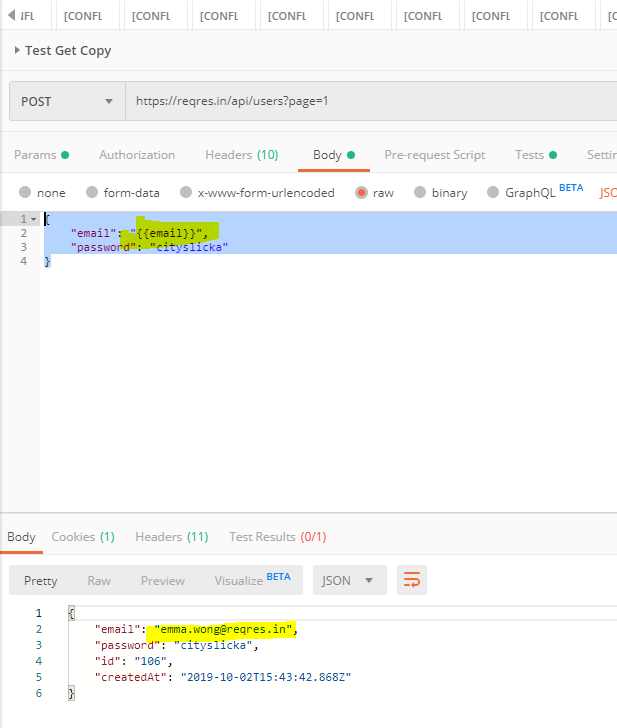Click the emma.wong@reqres.in response value
The height and width of the screenshot is (728, 617).
pos(223,629)
